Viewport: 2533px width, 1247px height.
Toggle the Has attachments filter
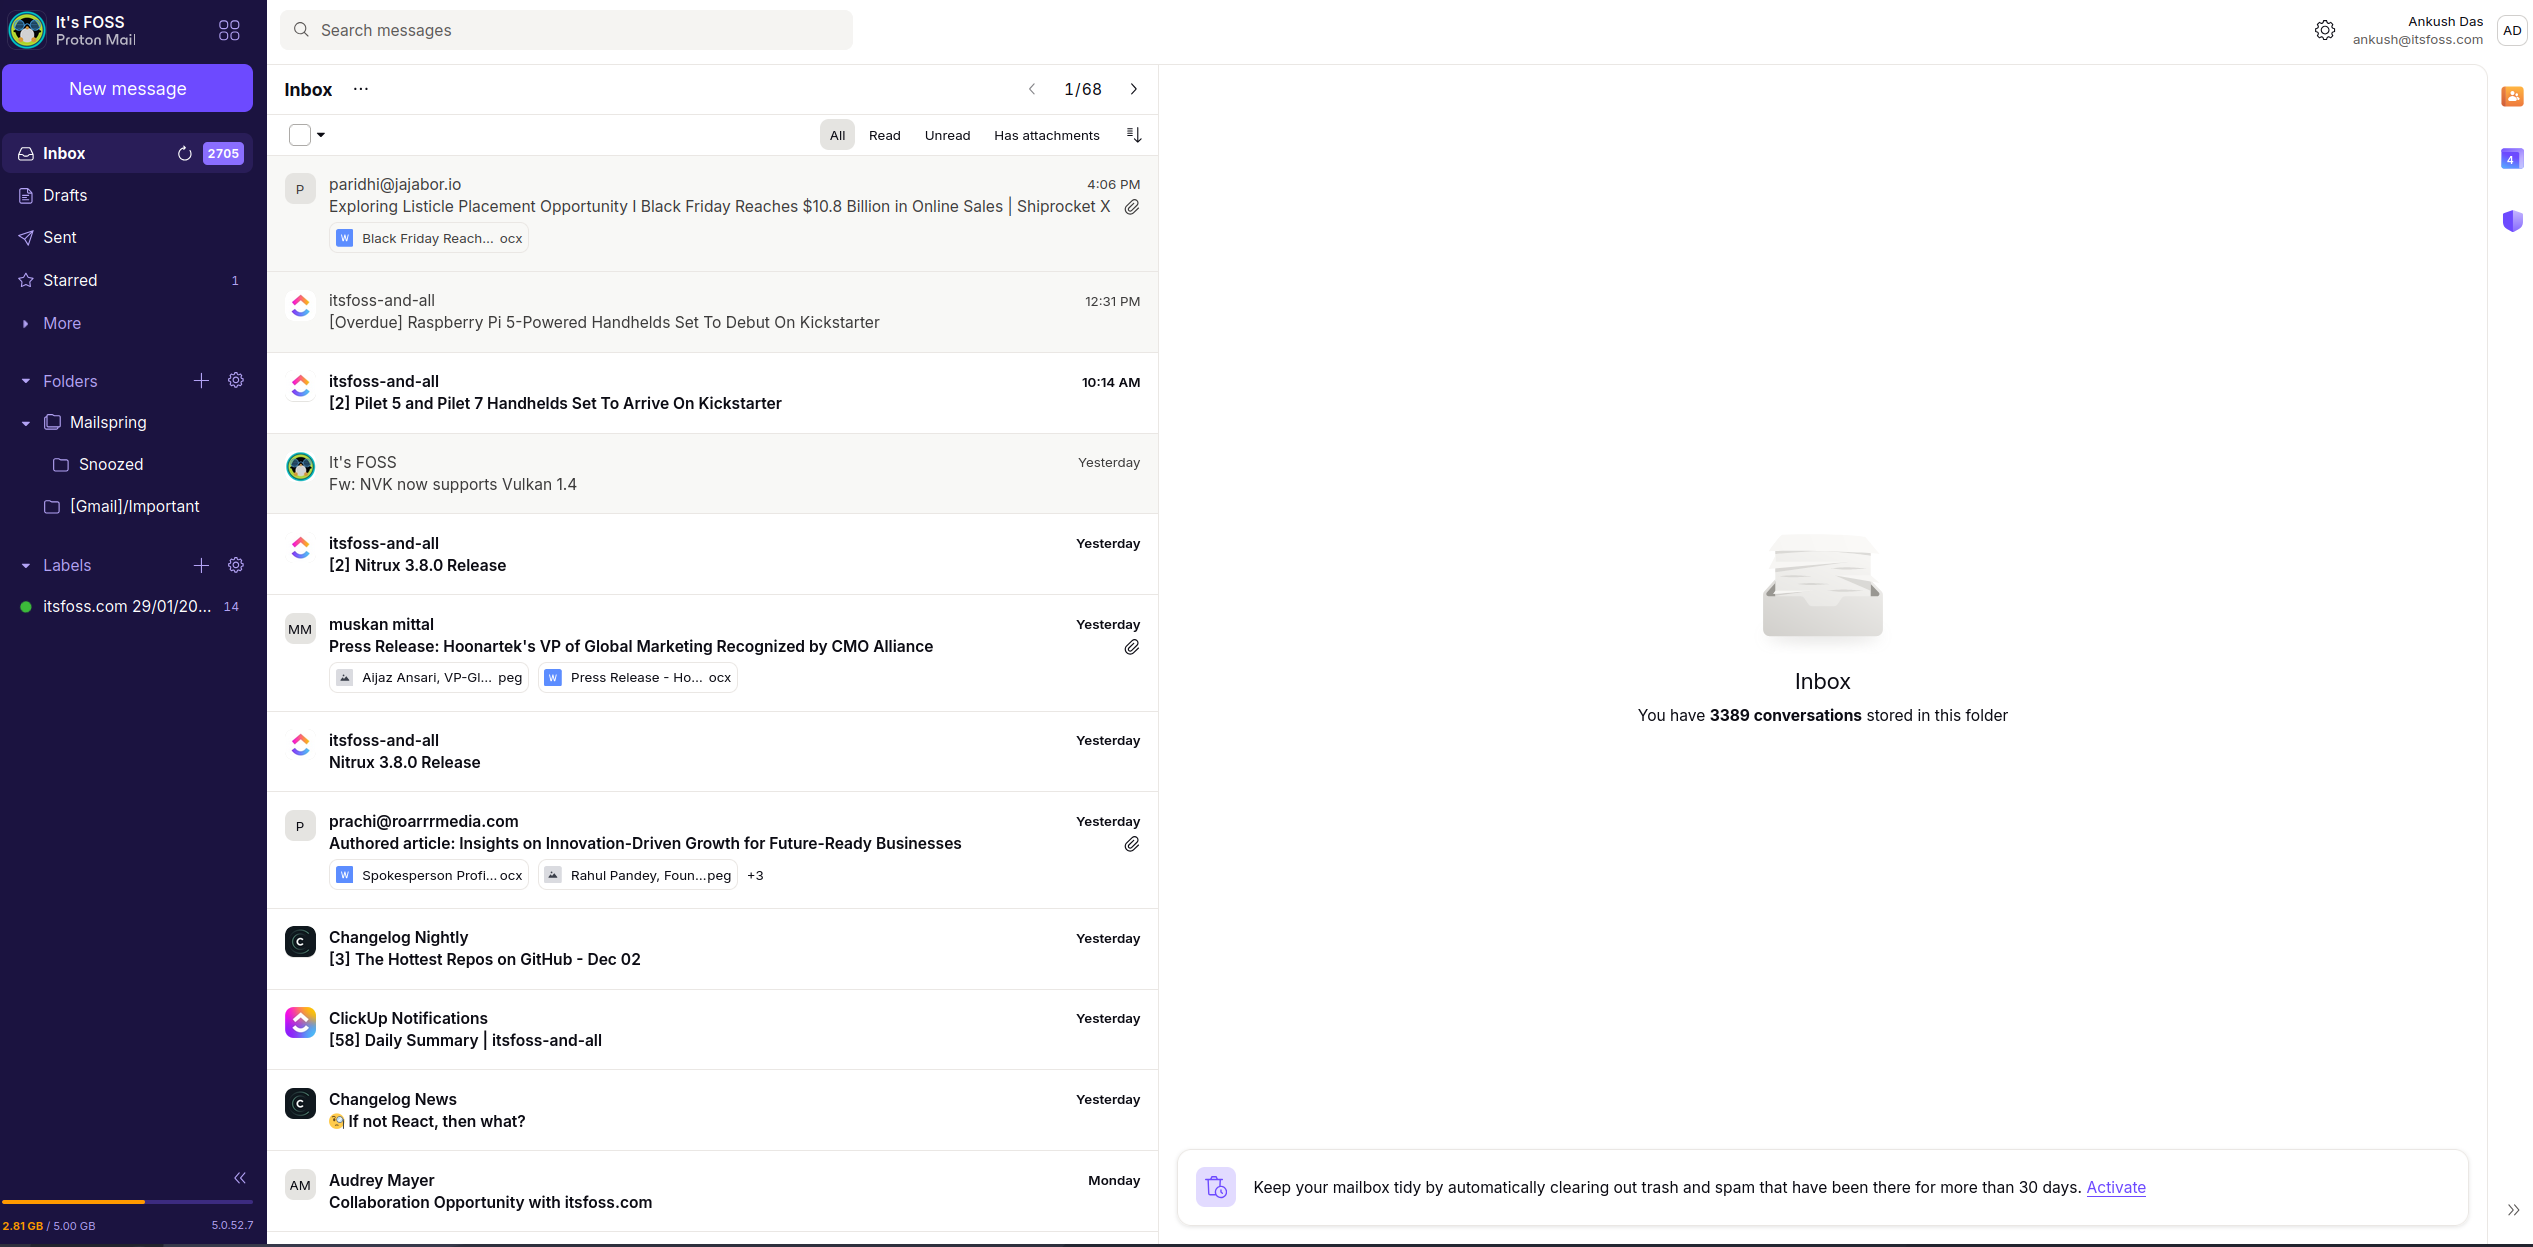pos(1045,134)
